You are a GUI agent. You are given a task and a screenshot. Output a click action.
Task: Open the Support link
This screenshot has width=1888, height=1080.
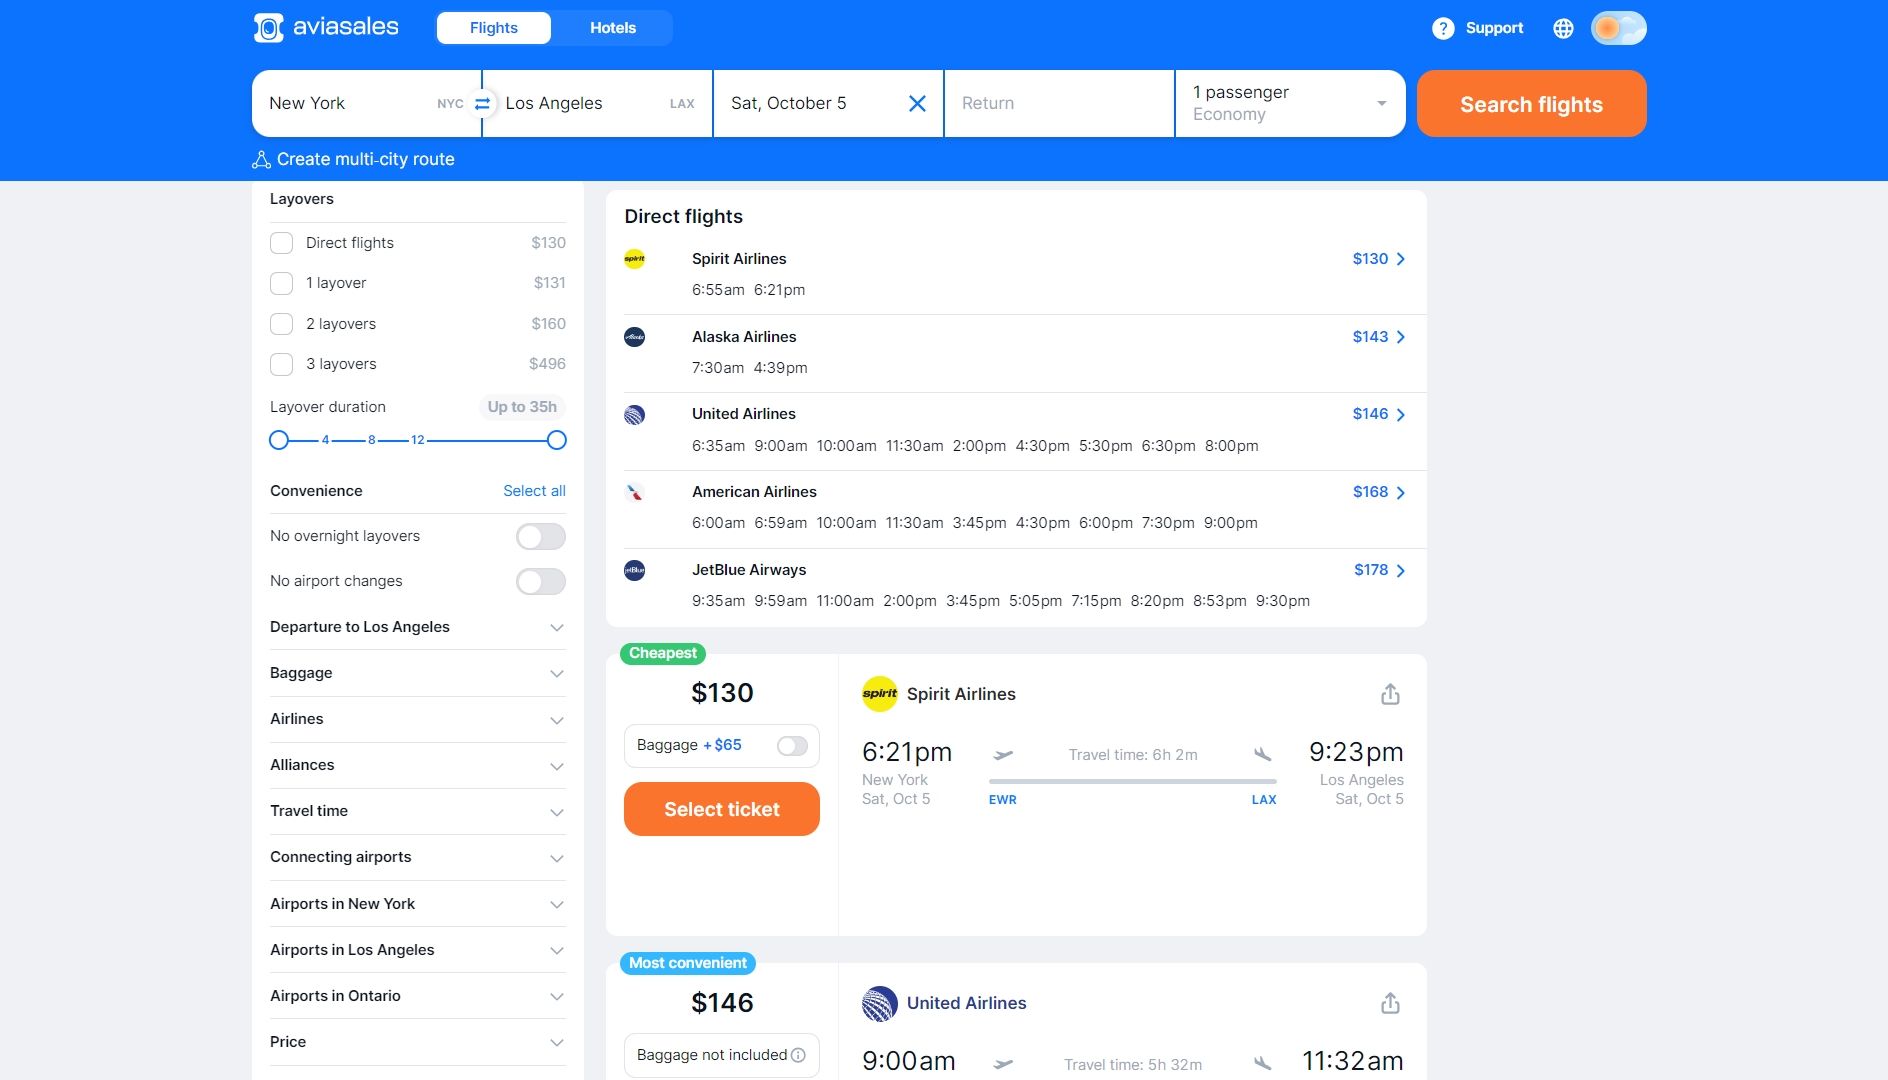point(1494,28)
